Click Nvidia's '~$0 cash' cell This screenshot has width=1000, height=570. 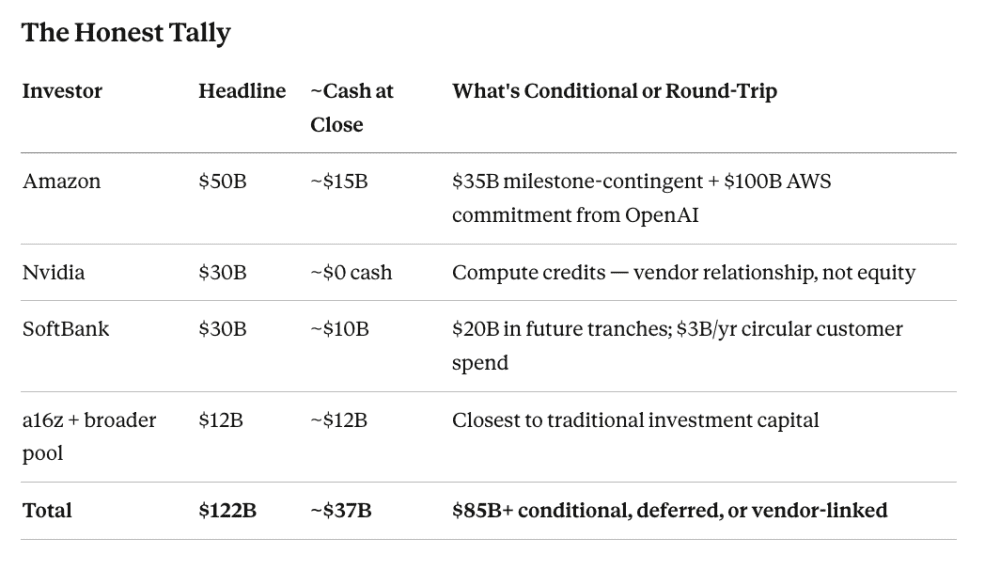(x=351, y=273)
